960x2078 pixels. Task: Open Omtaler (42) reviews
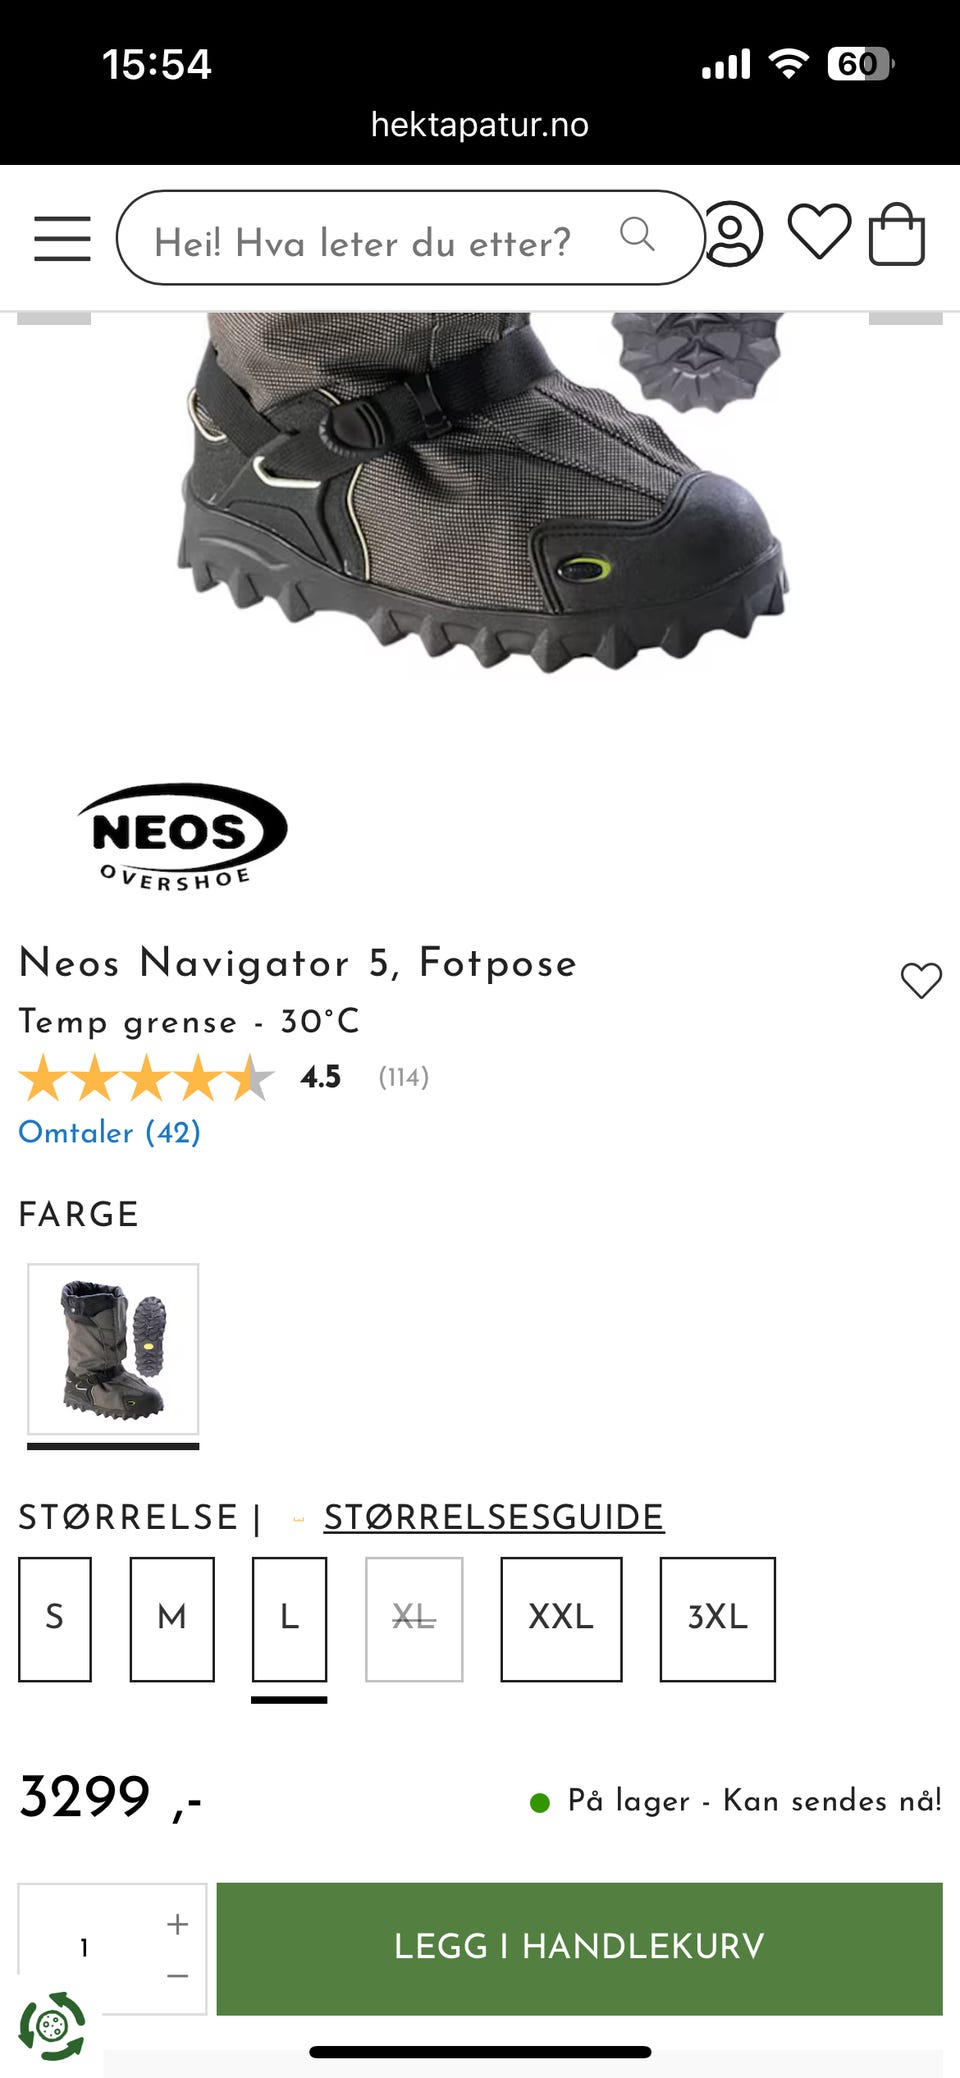tap(110, 1132)
